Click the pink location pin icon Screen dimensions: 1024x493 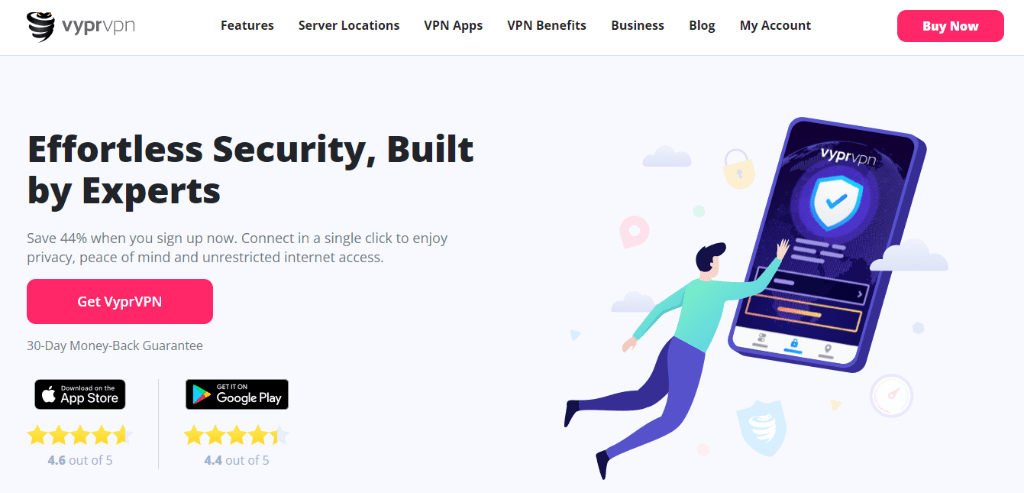click(633, 232)
